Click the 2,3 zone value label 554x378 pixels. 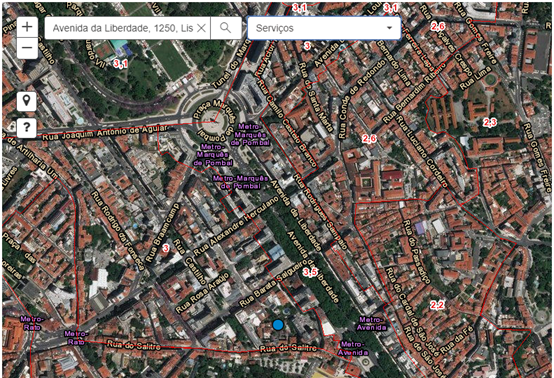point(490,123)
